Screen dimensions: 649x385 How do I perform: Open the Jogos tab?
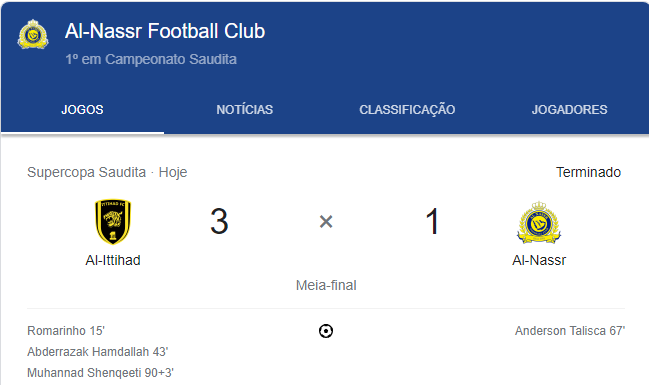click(x=82, y=110)
